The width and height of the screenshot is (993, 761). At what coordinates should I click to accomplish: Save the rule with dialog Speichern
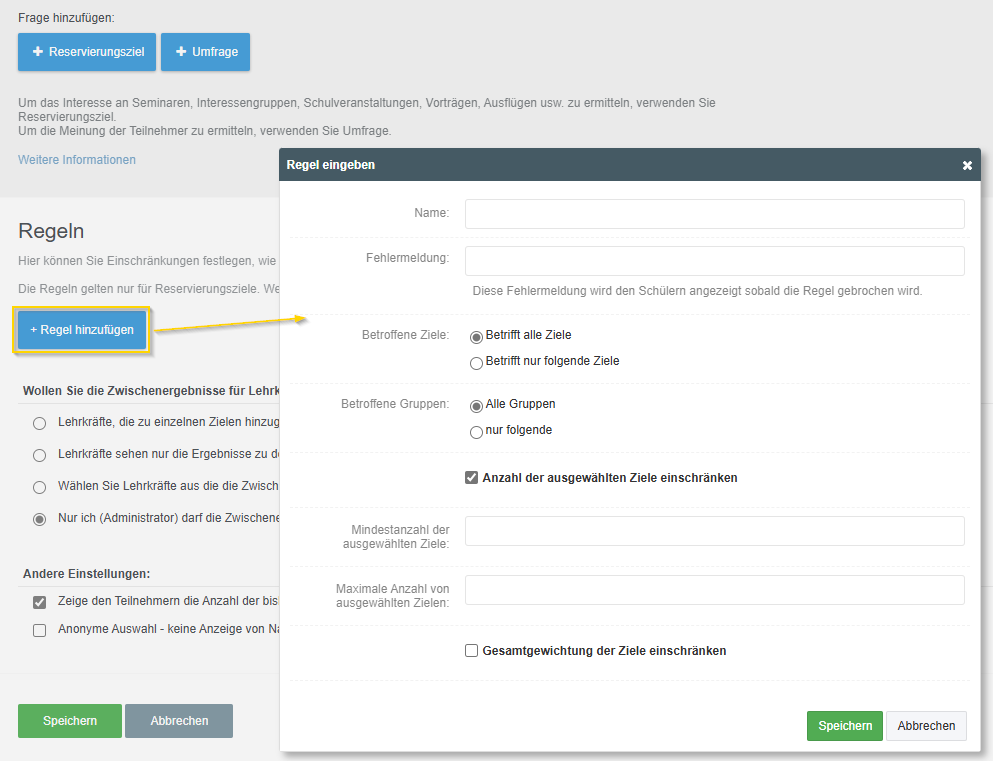coord(844,726)
